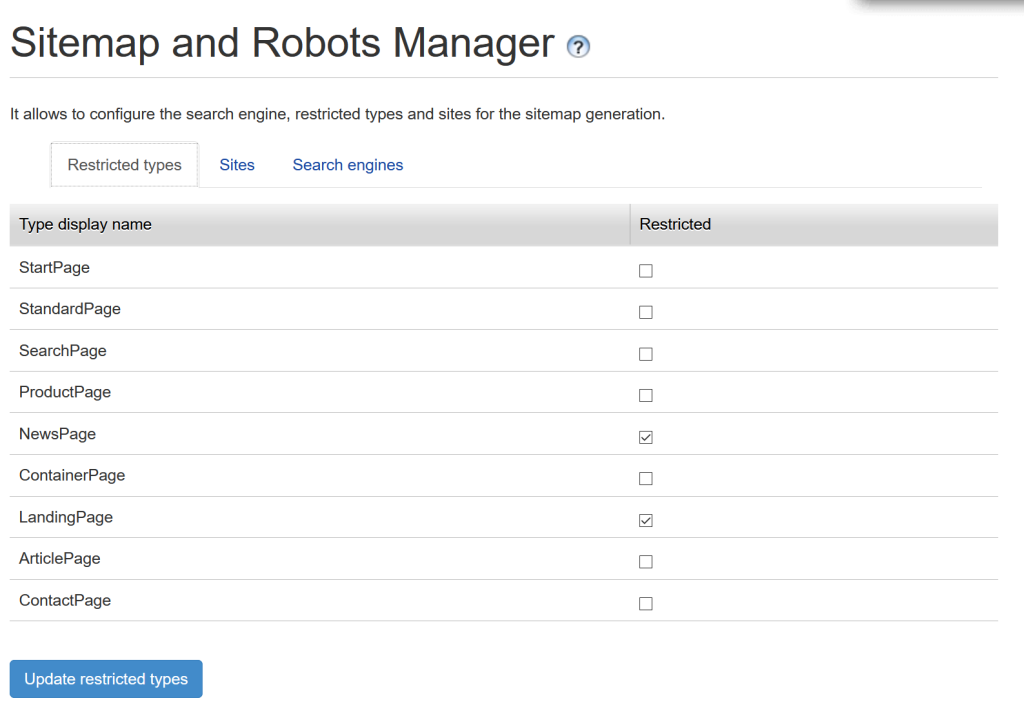Check the StartPage restricted checkbox

coord(645,270)
